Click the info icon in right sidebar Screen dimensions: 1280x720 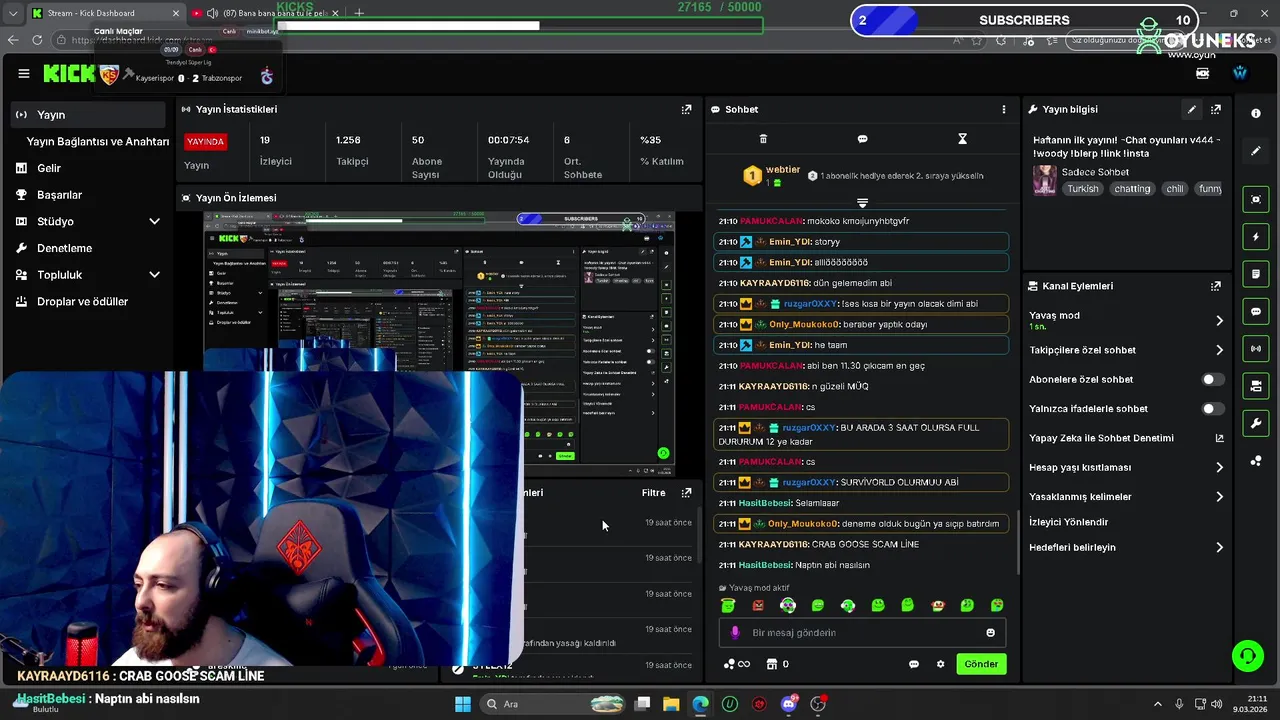click(x=1256, y=113)
